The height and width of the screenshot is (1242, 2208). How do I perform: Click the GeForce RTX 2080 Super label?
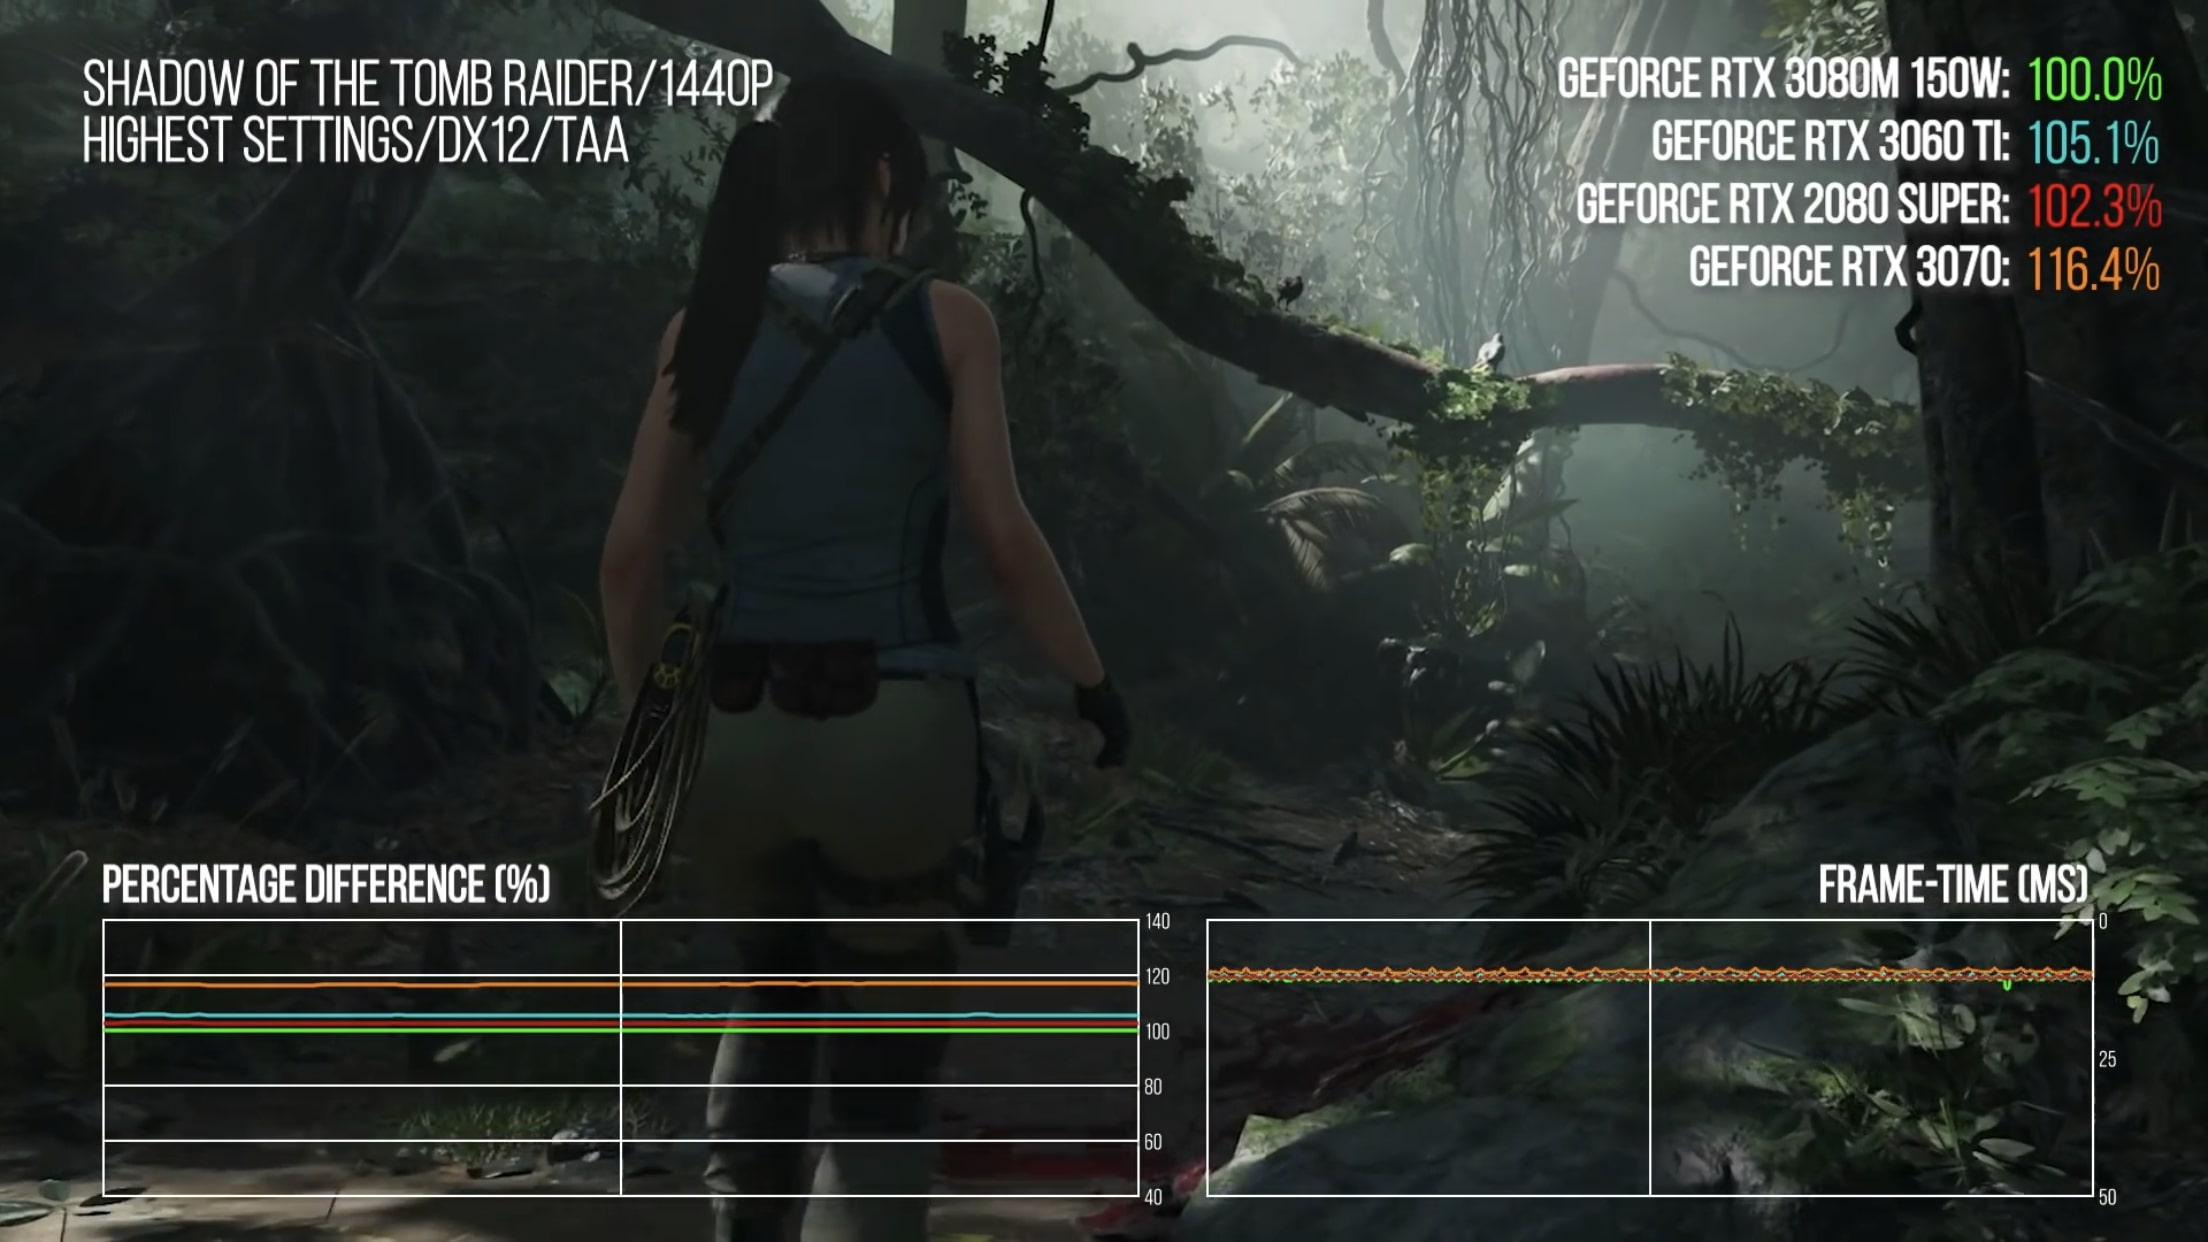[x=1792, y=205]
